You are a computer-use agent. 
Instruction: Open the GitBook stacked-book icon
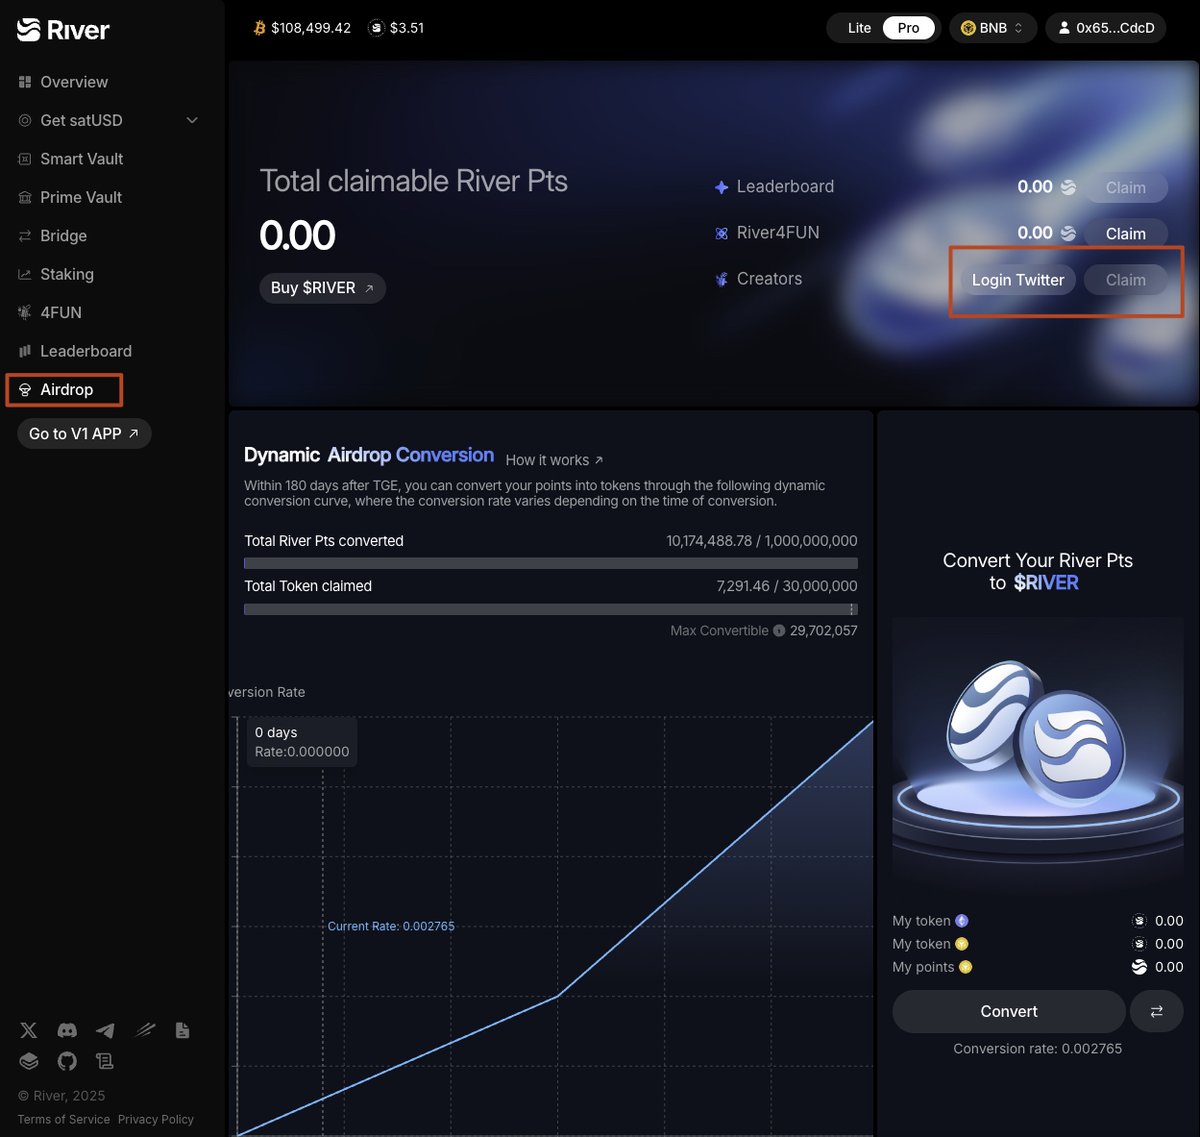[x=29, y=1061]
